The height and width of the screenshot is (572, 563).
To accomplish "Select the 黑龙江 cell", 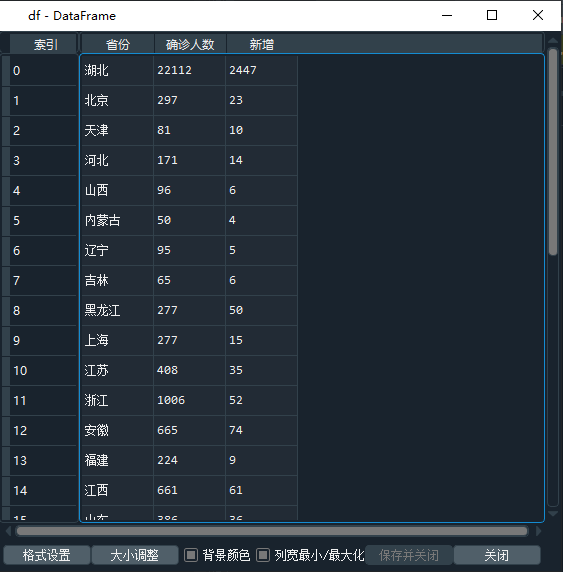I will pos(117,310).
